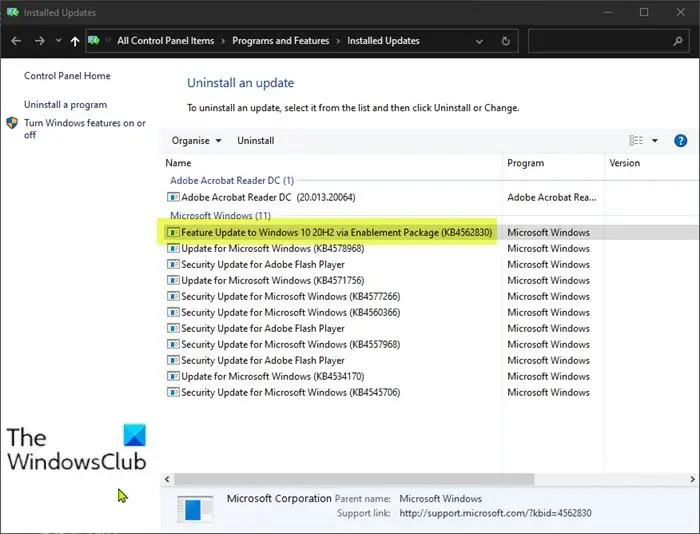Viewport: 700px width, 534px height.
Task: Collapse the Adobe Acrobat Reader DC group
Action: (232, 180)
